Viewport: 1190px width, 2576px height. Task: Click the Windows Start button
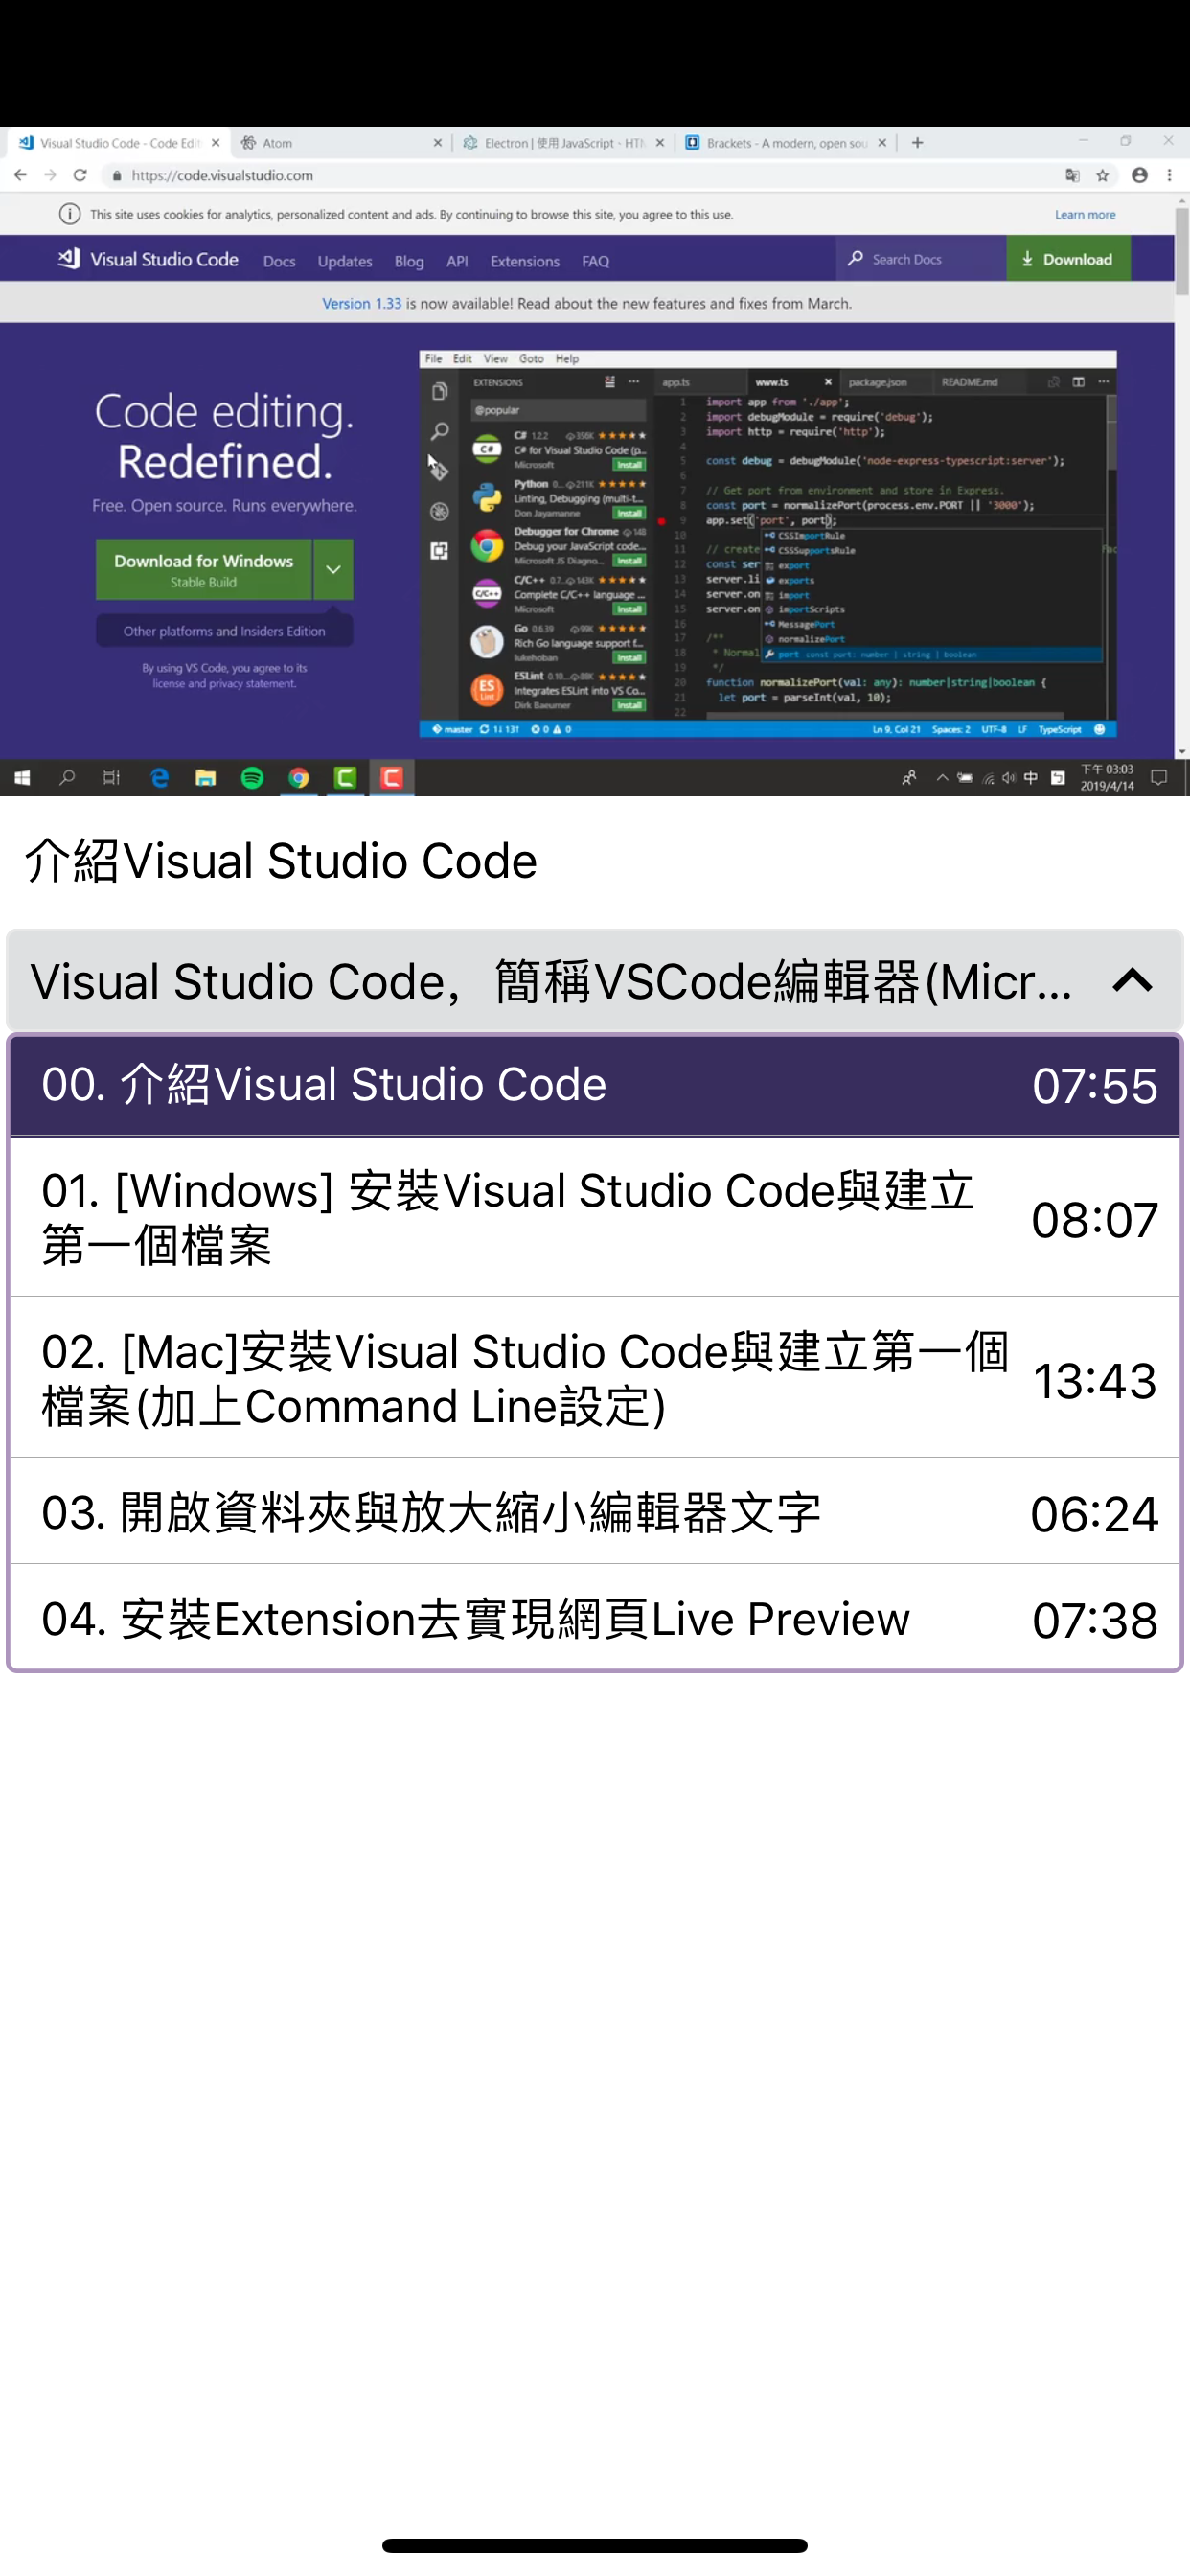22,778
